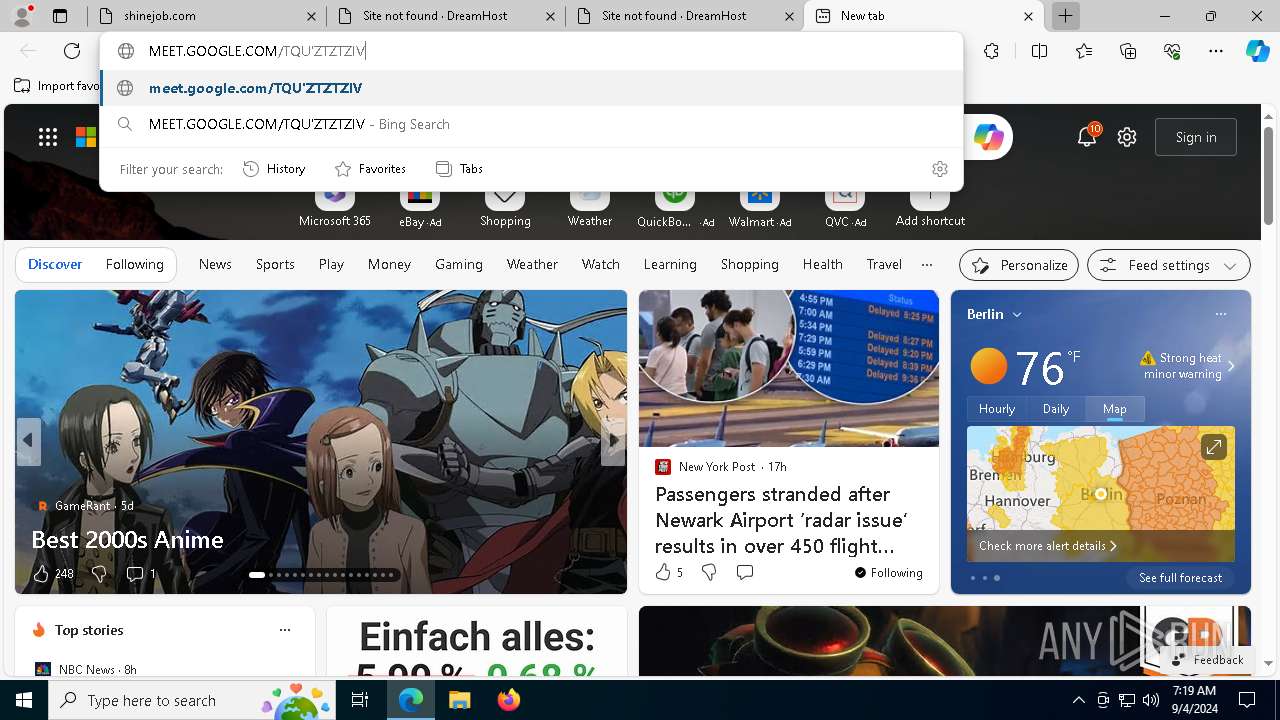Open File Explorer from the taskbar

point(459,701)
